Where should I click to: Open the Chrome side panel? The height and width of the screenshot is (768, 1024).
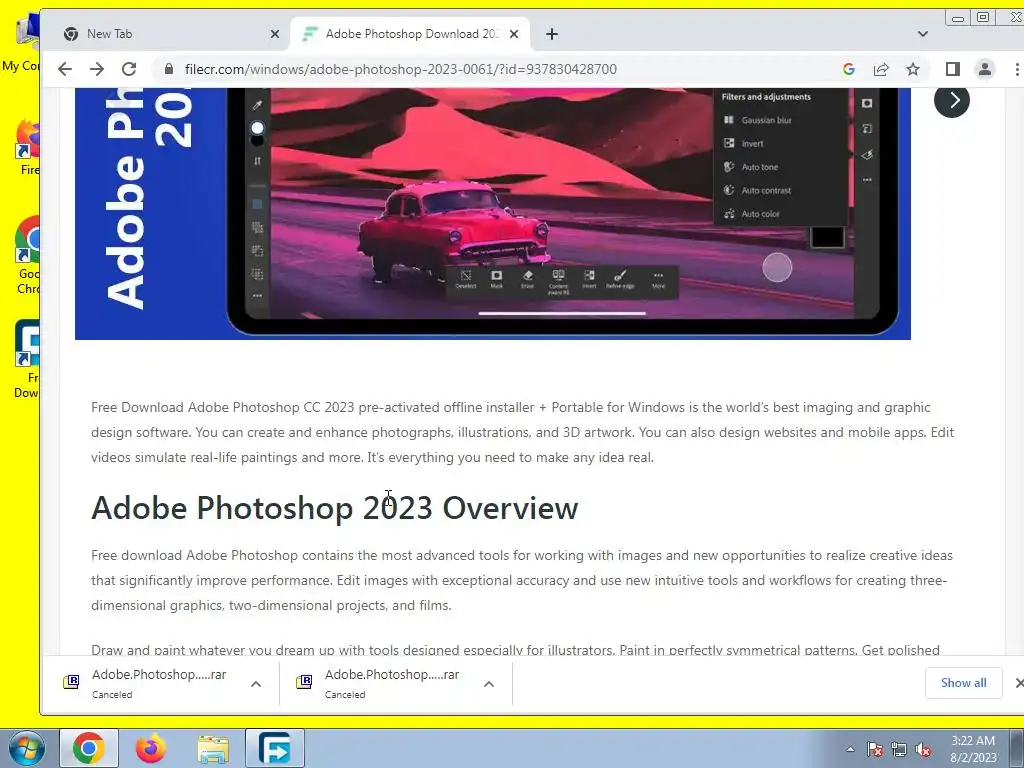953,69
